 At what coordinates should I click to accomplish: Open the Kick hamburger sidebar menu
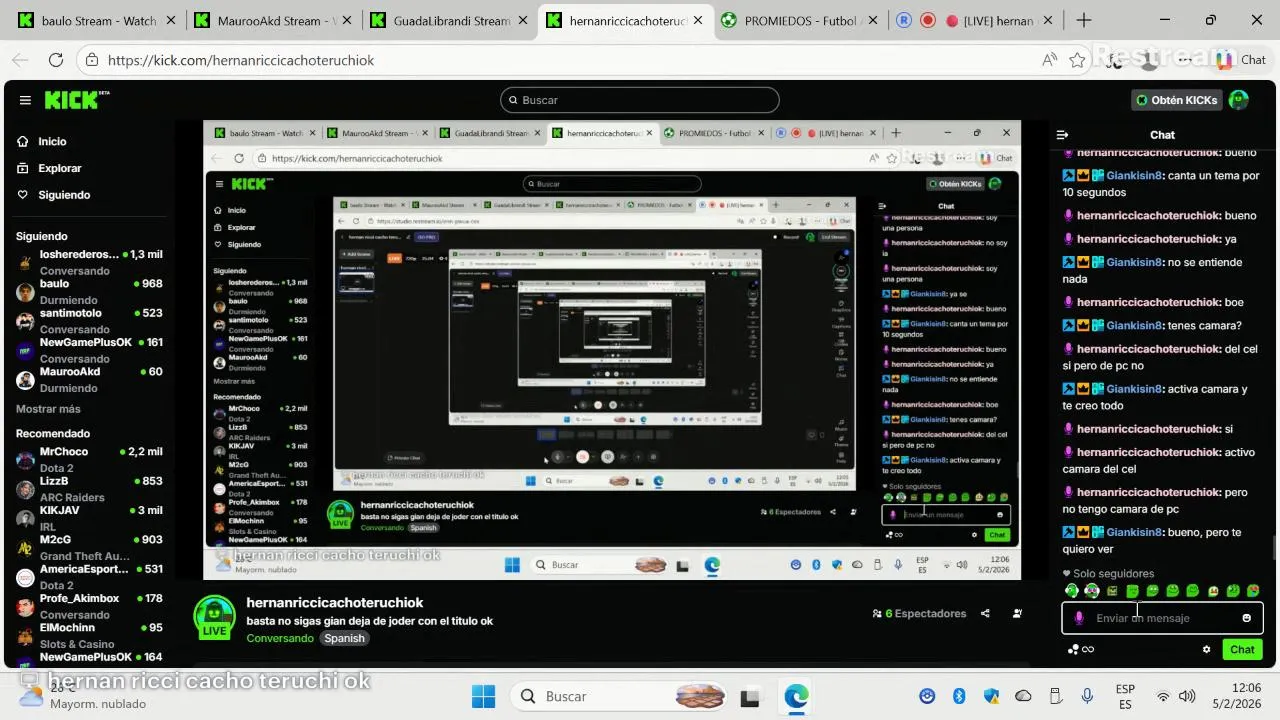tap(25, 100)
